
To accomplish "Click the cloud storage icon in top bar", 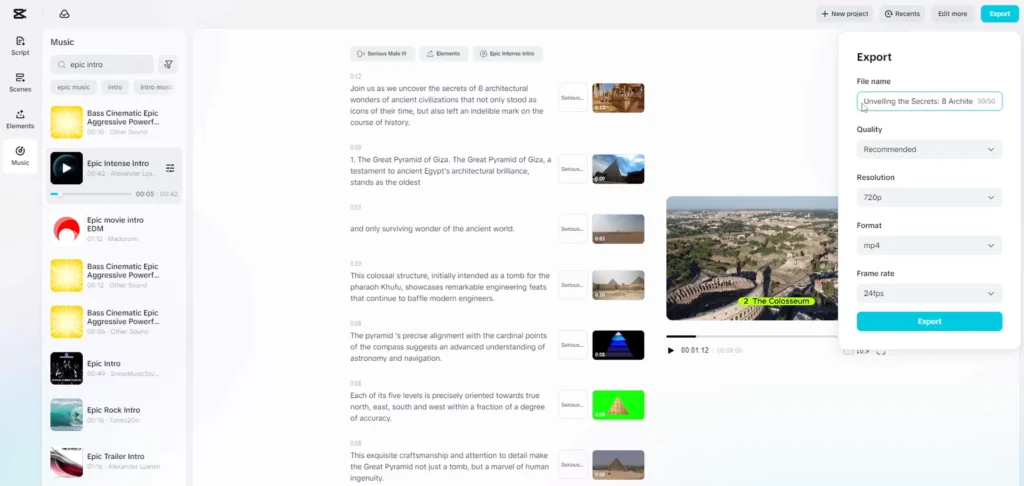I will [64, 14].
